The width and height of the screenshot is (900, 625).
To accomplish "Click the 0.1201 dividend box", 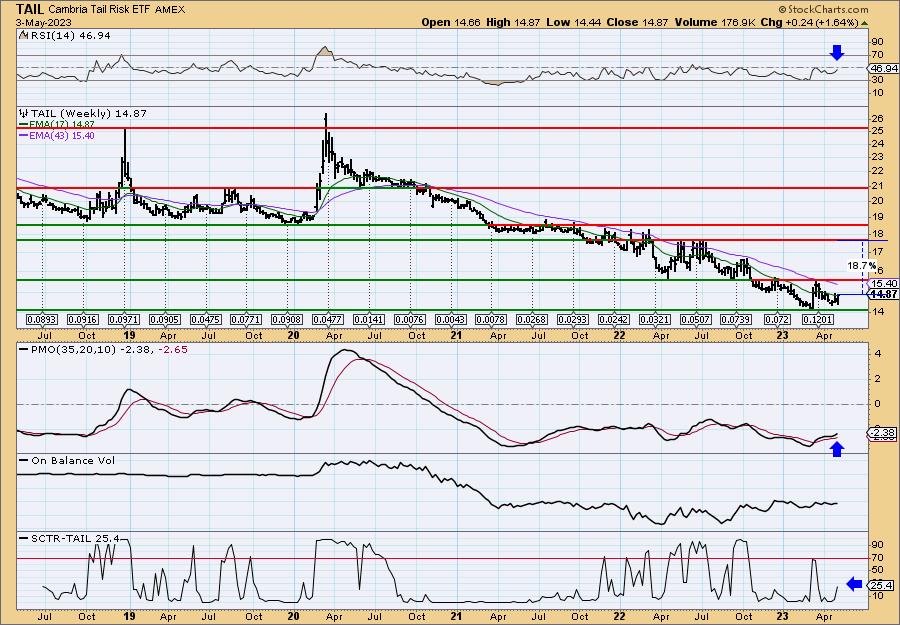I will pos(818,319).
